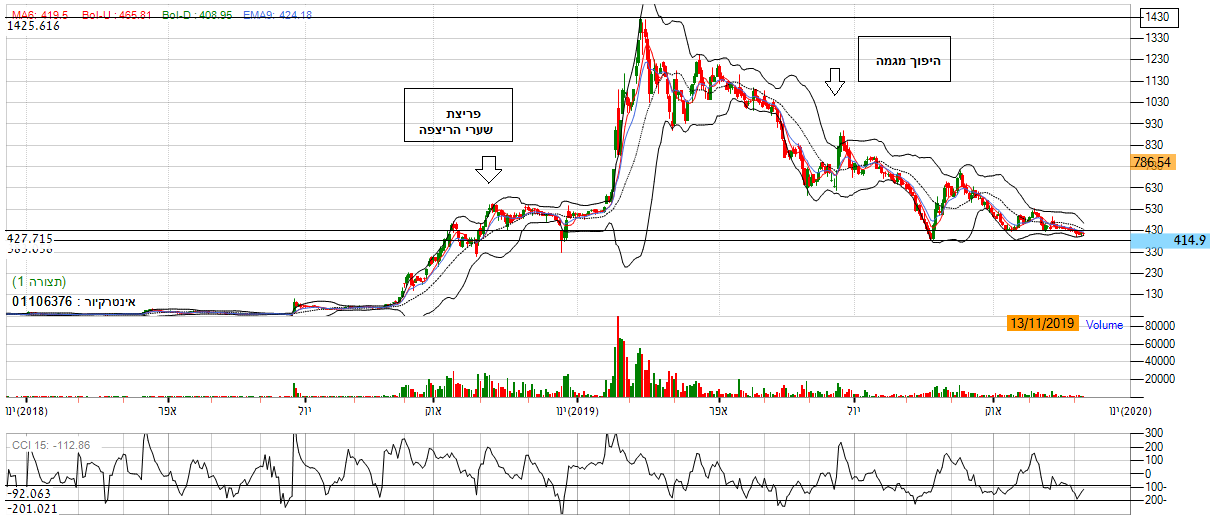1210x520 pixels.
Task: Click the down arrow under the פריצת שערי הריצפה box
Action: tap(488, 172)
